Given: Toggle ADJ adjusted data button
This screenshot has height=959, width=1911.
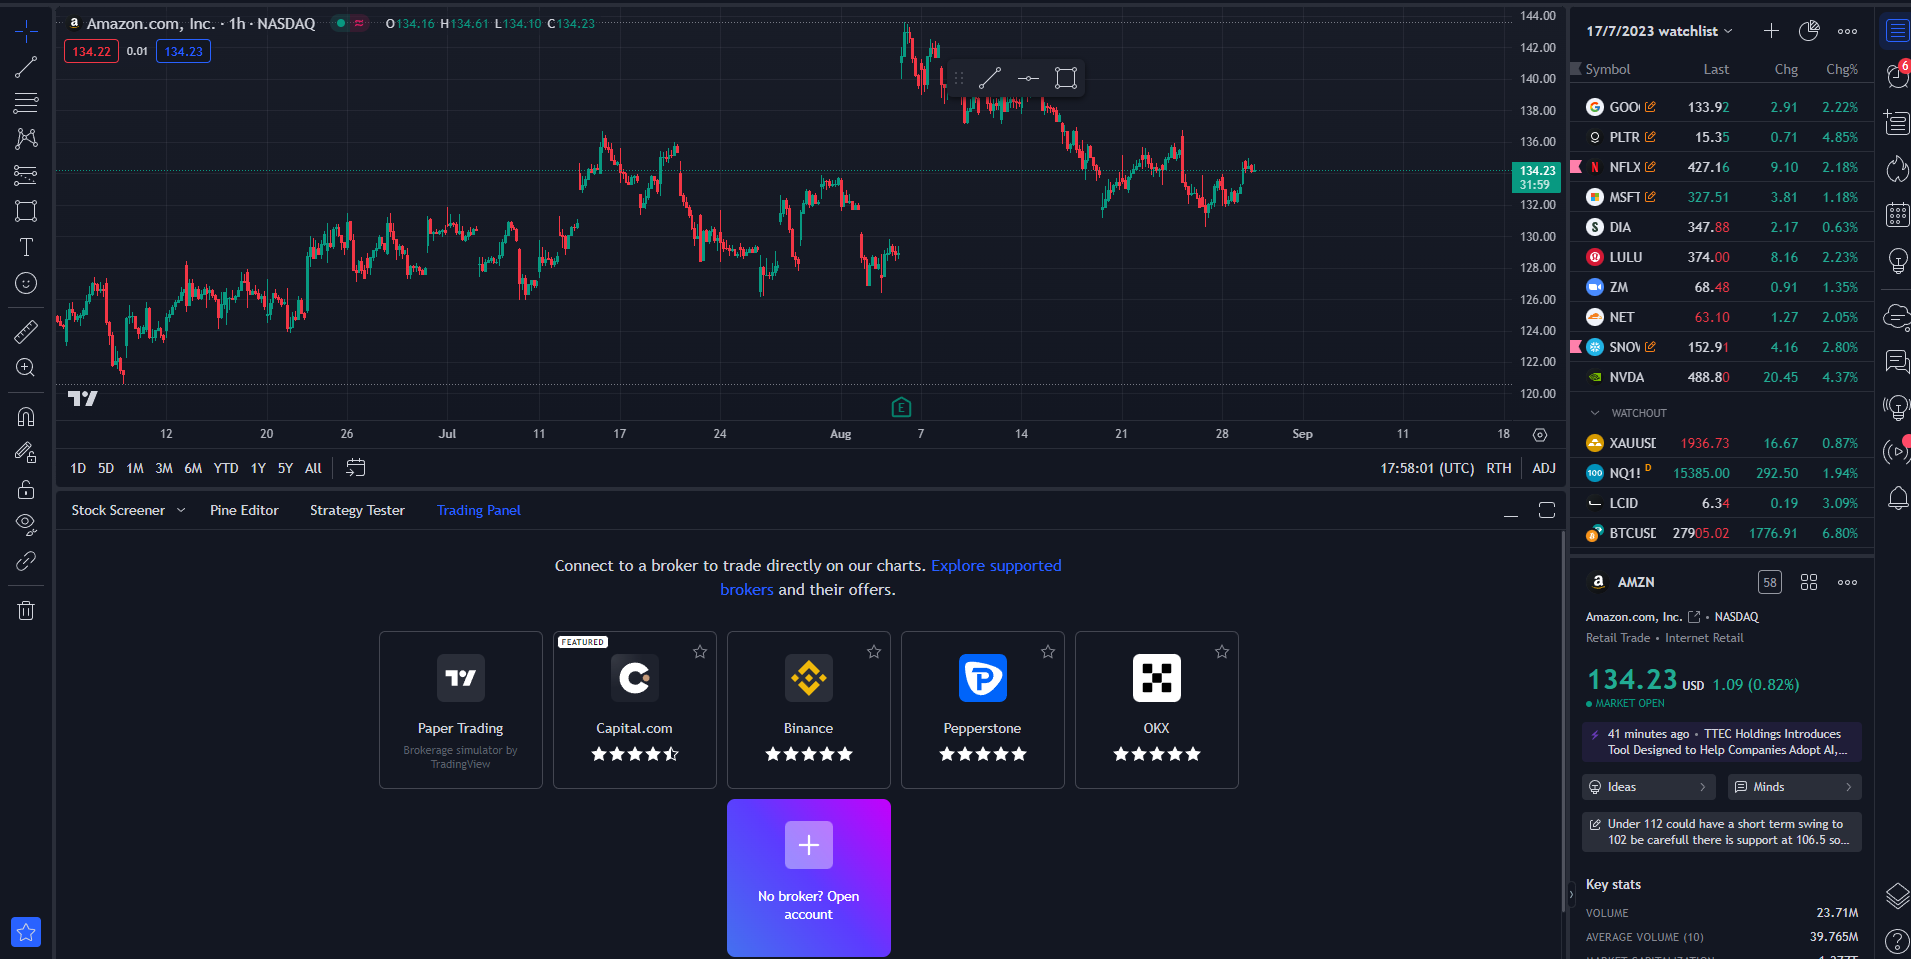Looking at the screenshot, I should [1544, 468].
